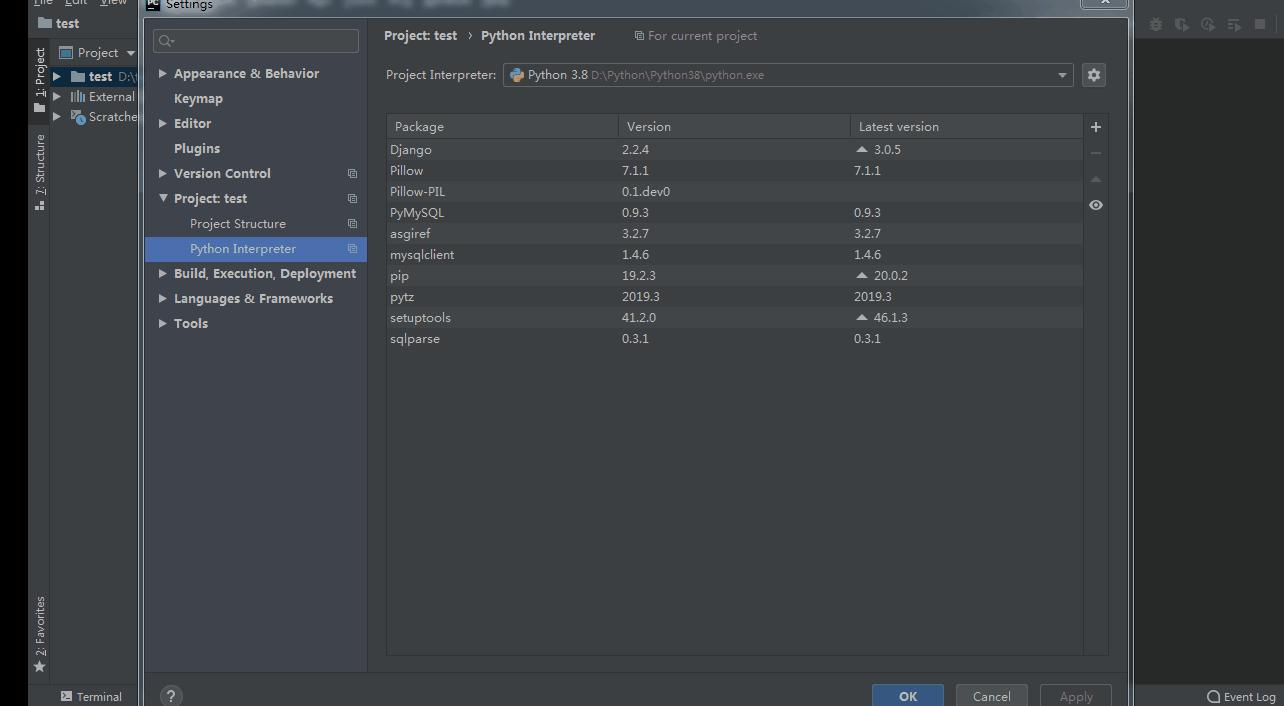Expand Languages & Frameworks section

click(x=163, y=298)
